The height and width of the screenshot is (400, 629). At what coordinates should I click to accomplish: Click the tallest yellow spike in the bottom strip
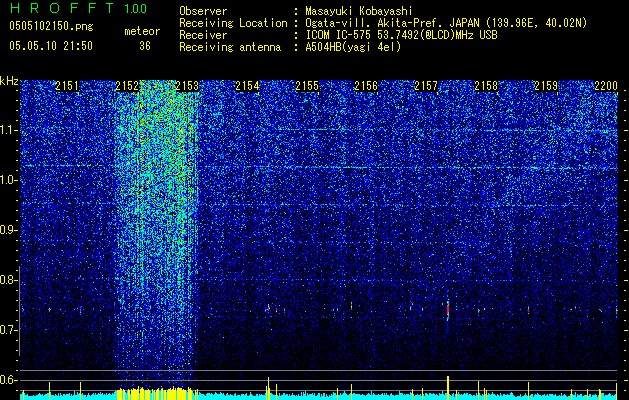tap(448, 388)
